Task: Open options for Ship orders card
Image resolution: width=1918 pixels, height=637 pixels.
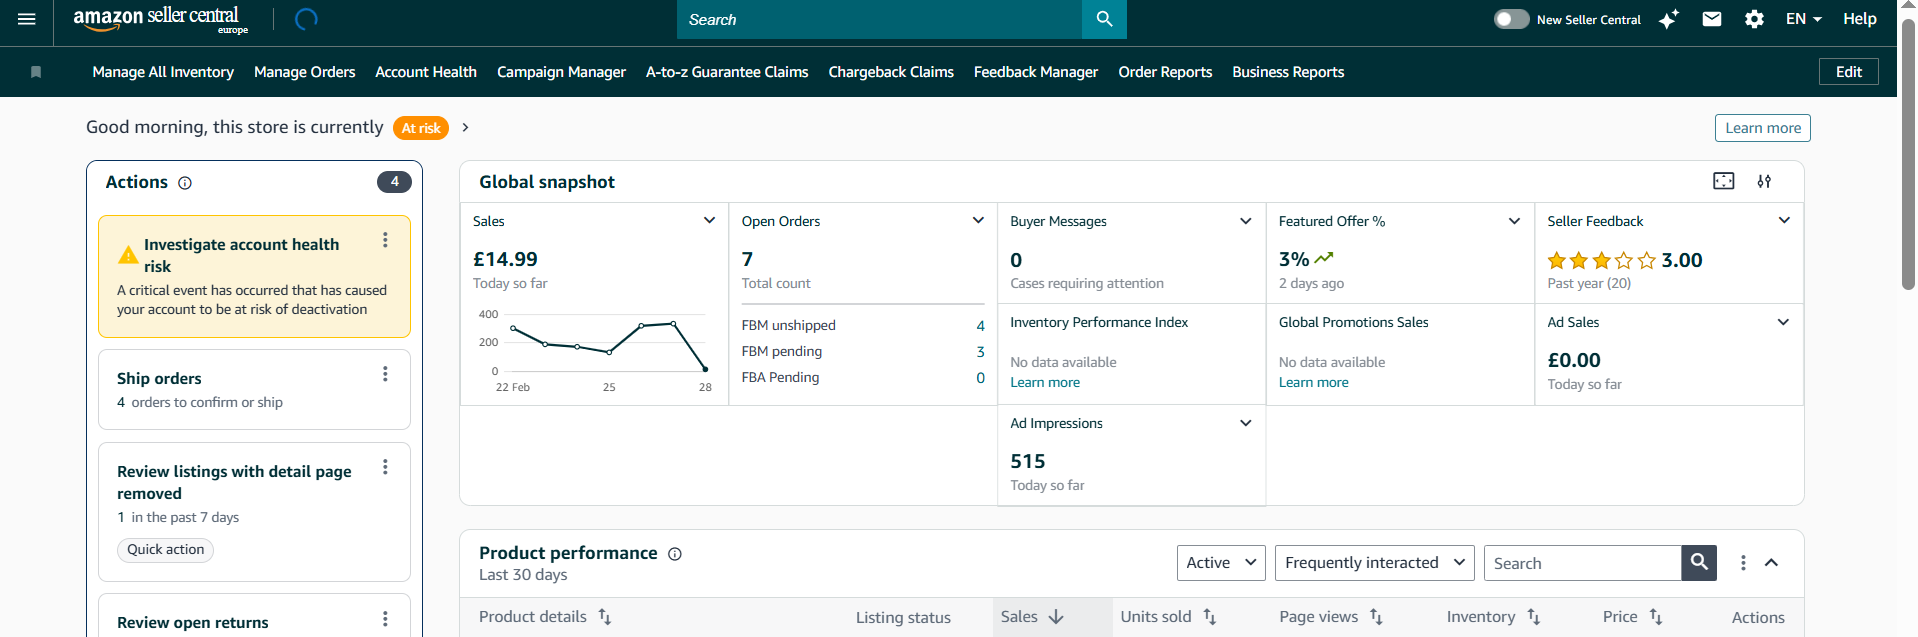Action: point(385,374)
